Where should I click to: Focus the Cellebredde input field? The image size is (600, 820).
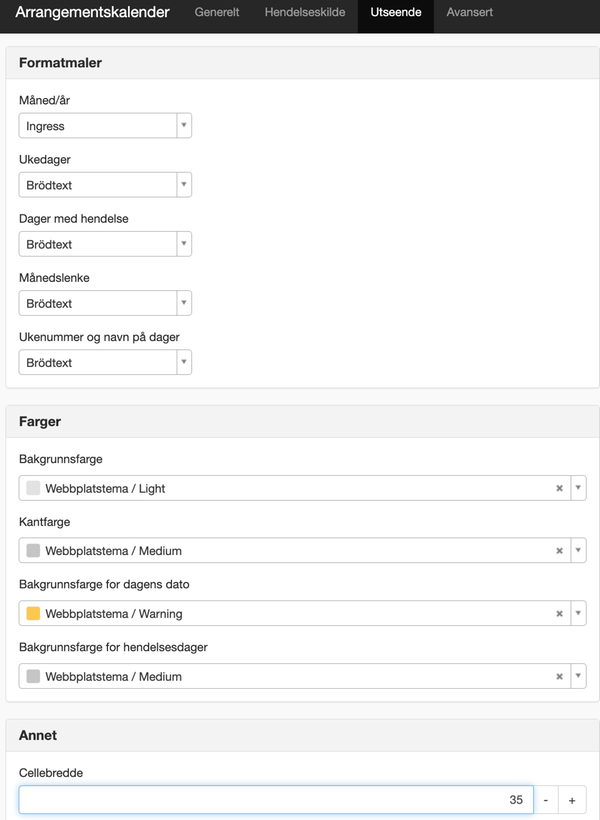tap(276, 800)
